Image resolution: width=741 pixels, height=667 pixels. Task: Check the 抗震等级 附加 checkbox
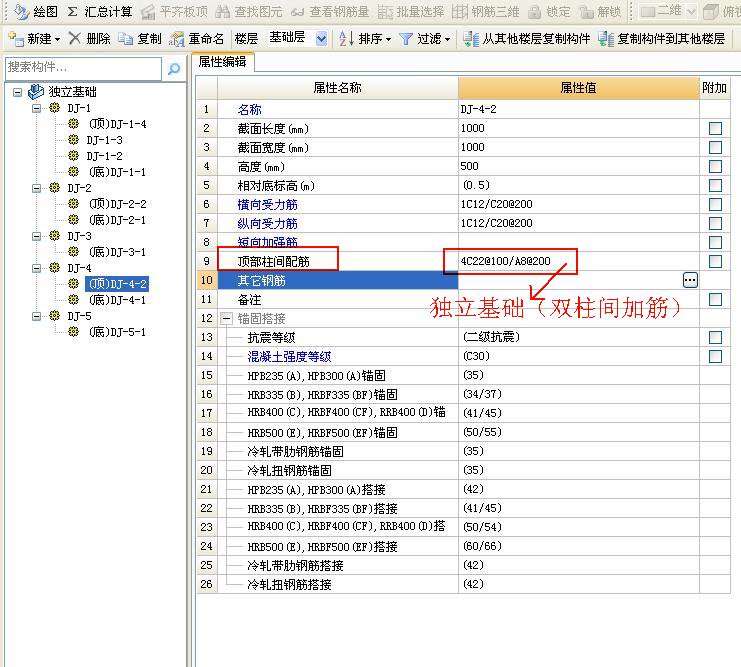[715, 338]
